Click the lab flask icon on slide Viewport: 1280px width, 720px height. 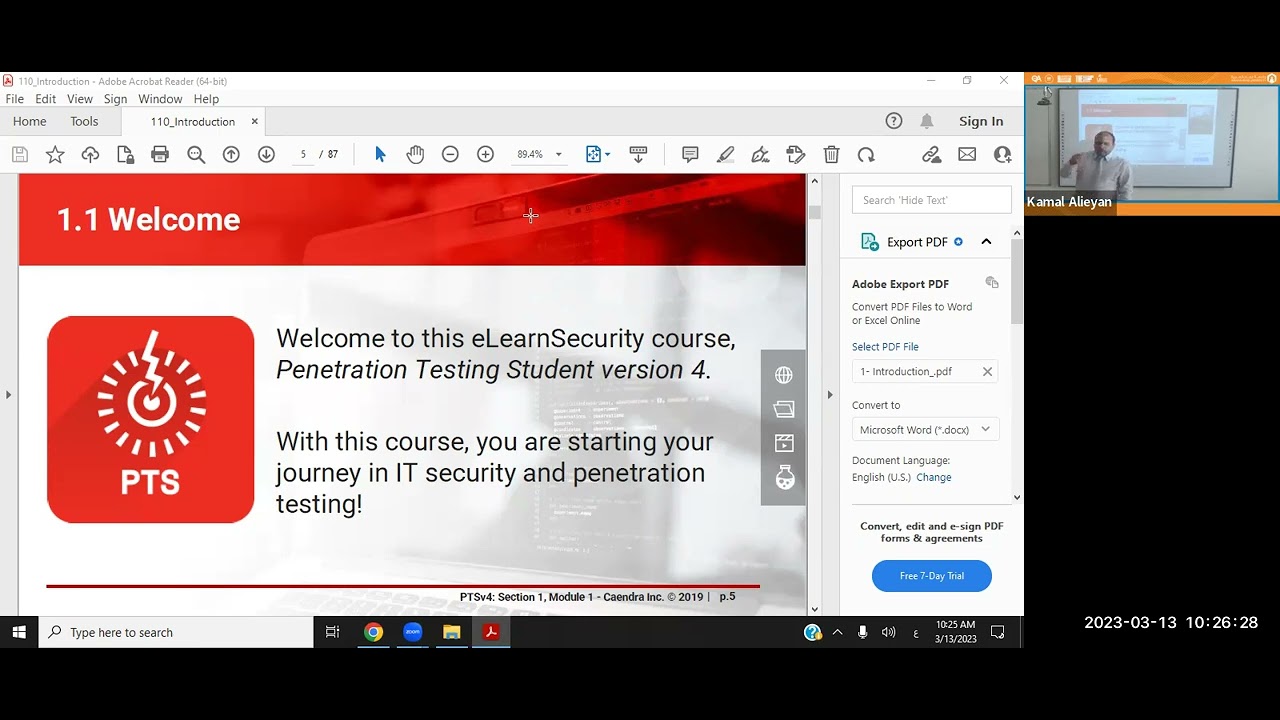tap(784, 478)
